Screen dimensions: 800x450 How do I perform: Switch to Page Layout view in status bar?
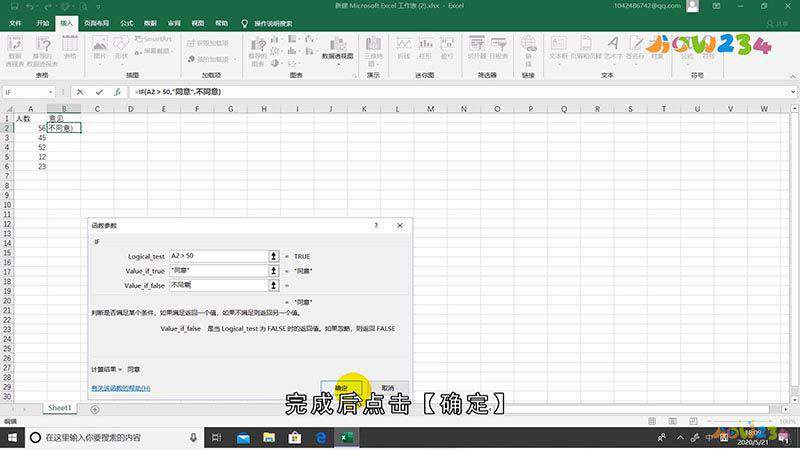coord(672,421)
